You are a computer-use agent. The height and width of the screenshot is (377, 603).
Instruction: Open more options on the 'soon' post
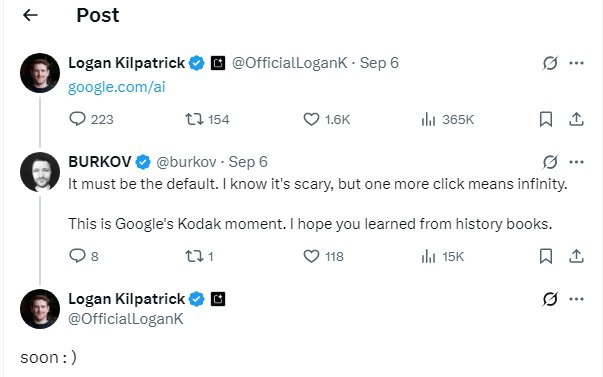click(576, 299)
